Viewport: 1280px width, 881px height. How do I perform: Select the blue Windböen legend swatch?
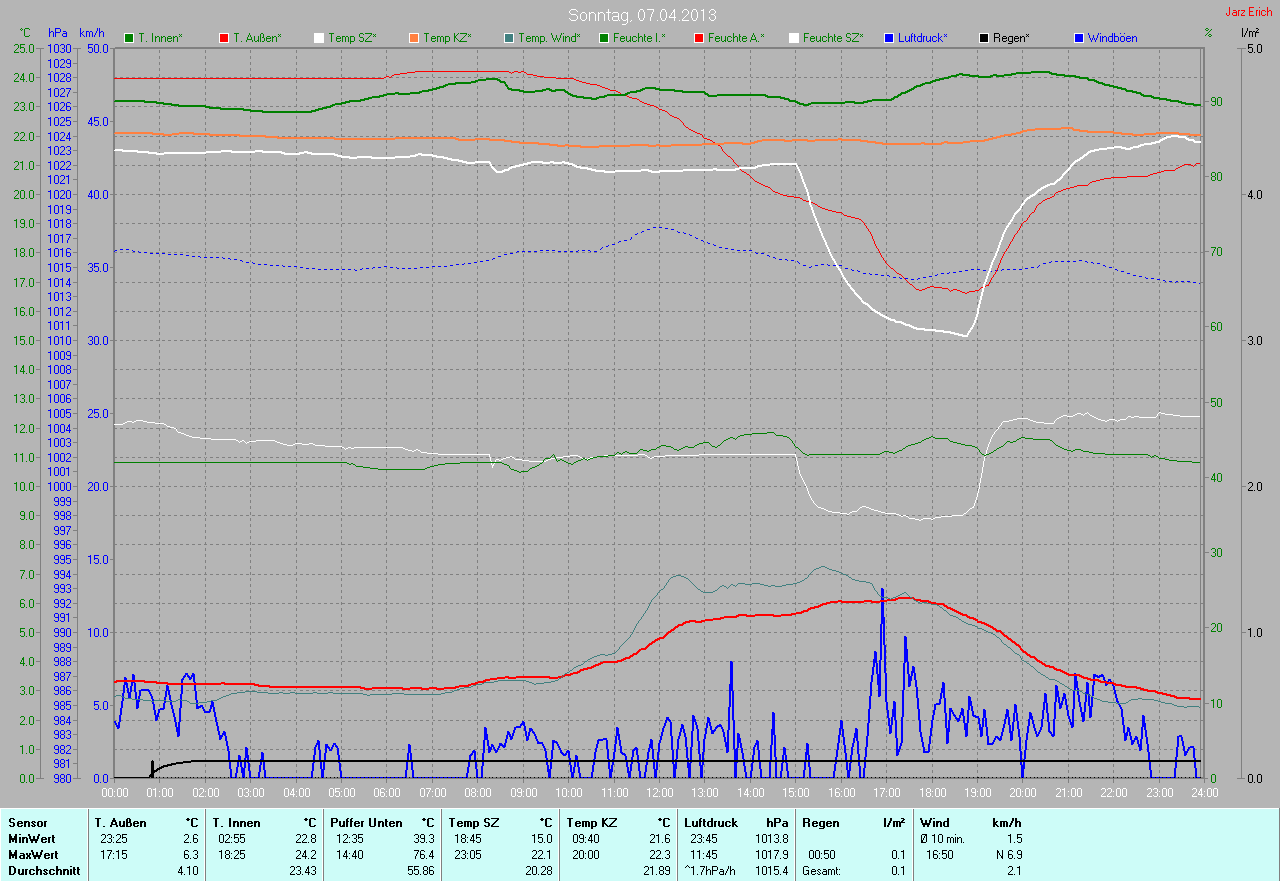point(1079,38)
